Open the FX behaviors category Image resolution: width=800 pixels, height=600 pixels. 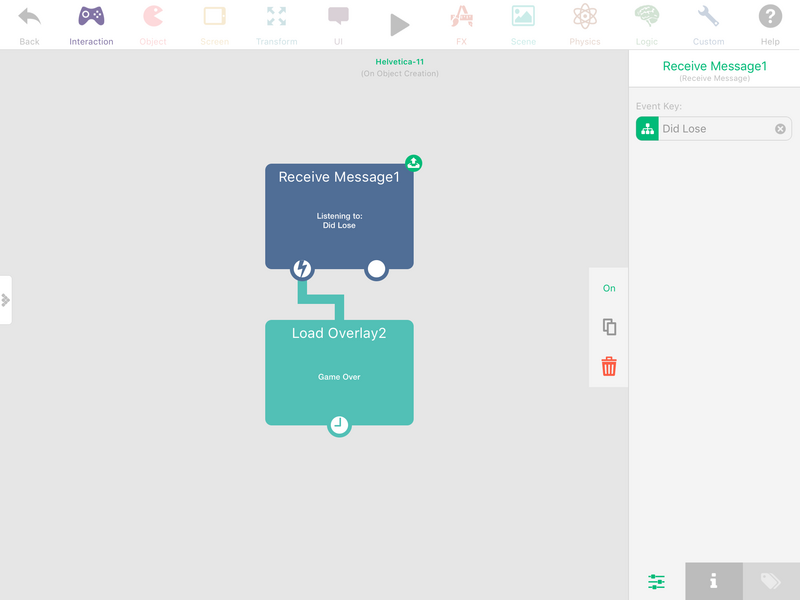coord(461,26)
